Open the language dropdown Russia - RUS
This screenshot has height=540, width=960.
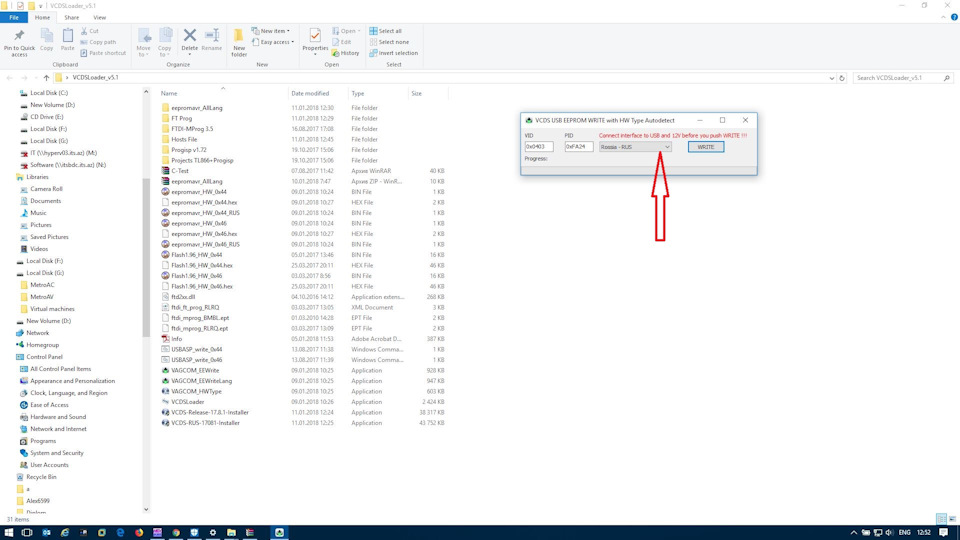tap(635, 147)
